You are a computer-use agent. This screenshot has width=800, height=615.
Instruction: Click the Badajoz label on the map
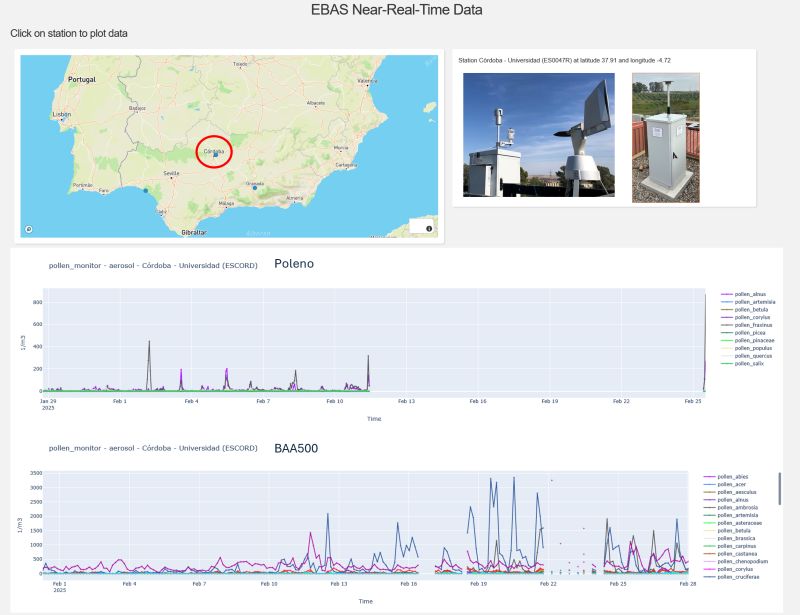click(x=137, y=108)
